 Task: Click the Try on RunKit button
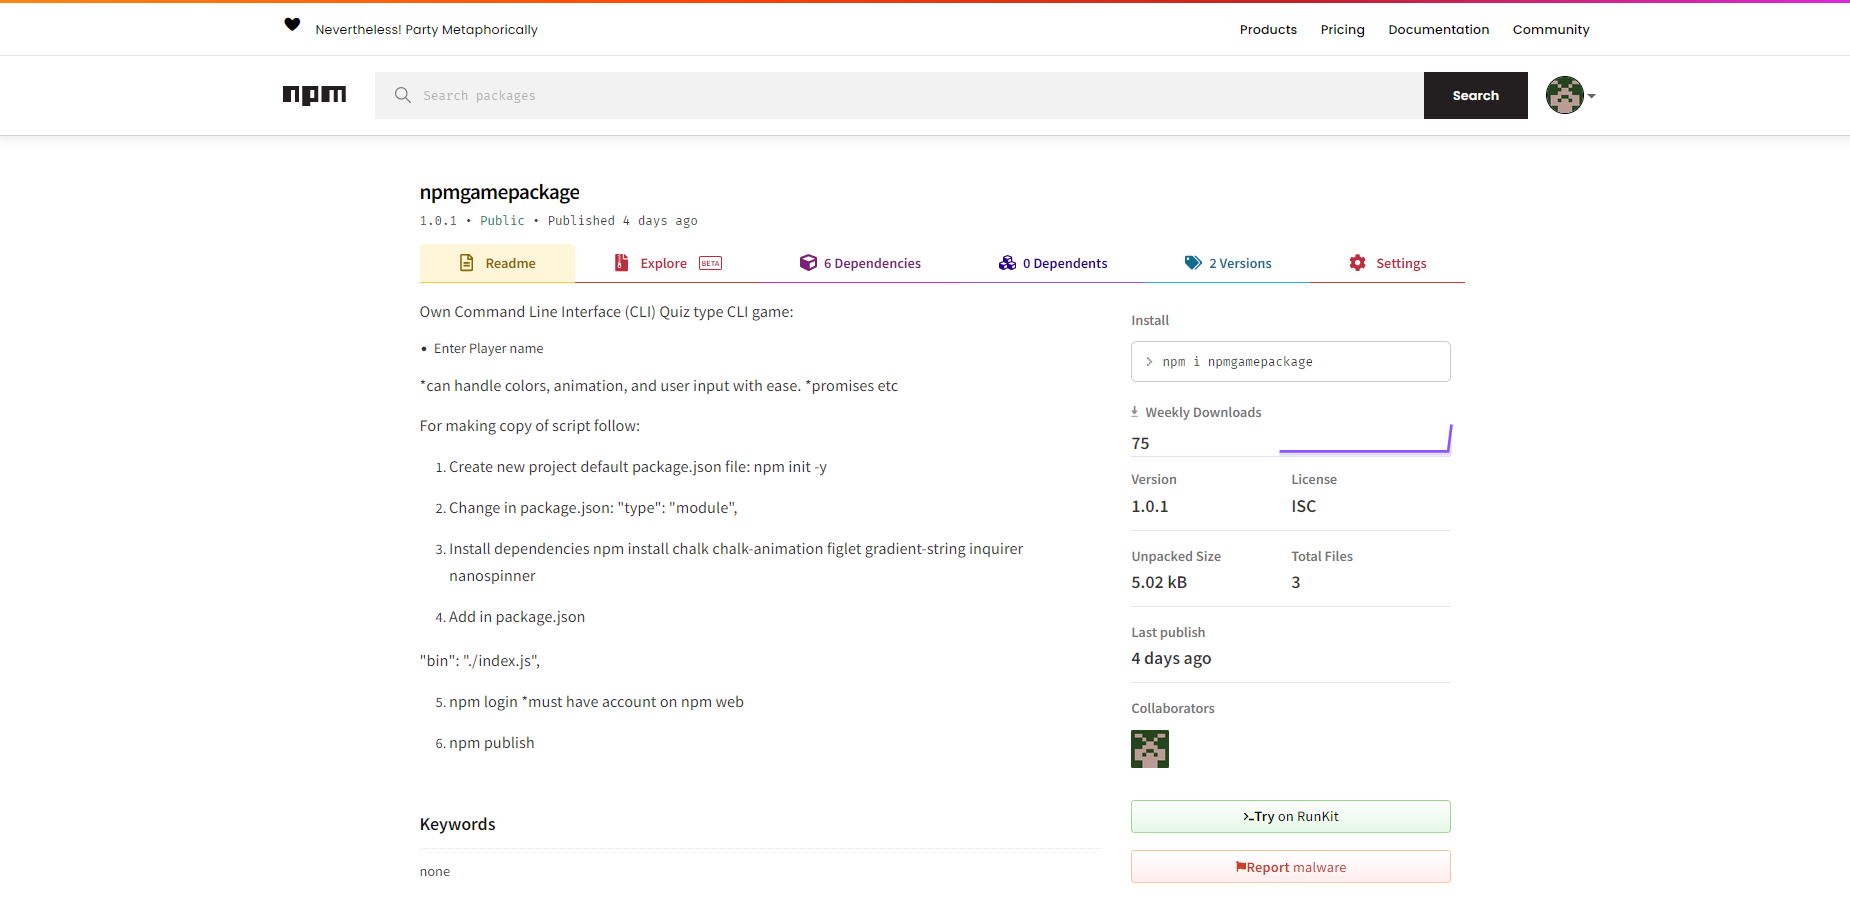click(x=1290, y=817)
